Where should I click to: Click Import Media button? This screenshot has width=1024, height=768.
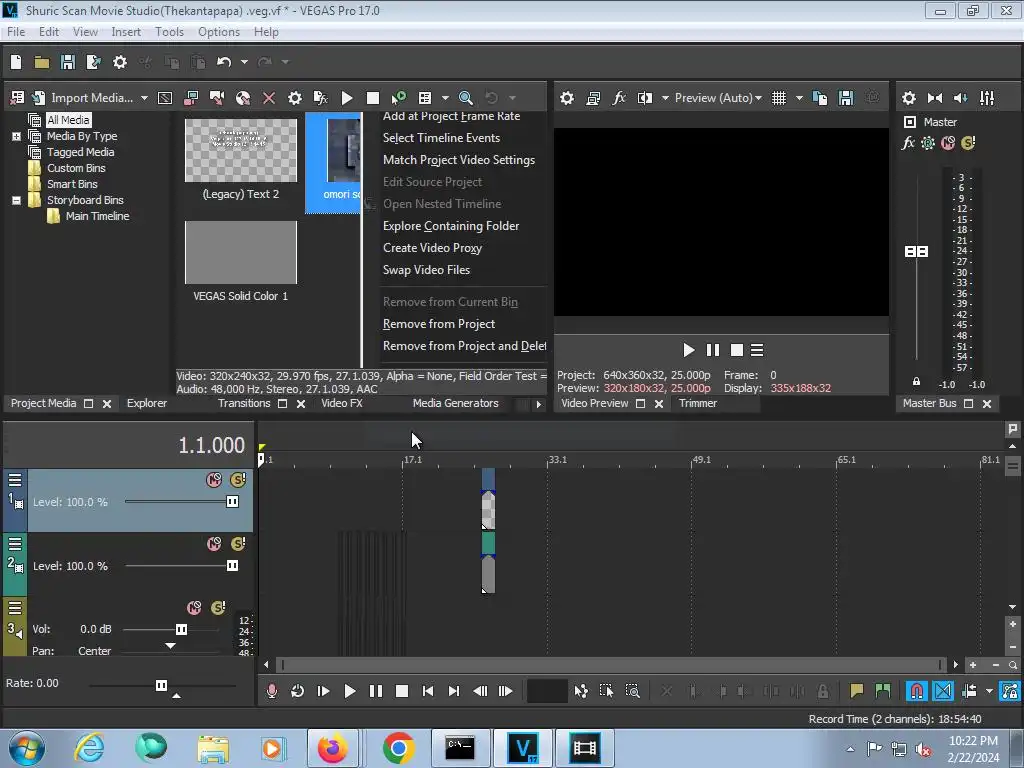click(92, 98)
